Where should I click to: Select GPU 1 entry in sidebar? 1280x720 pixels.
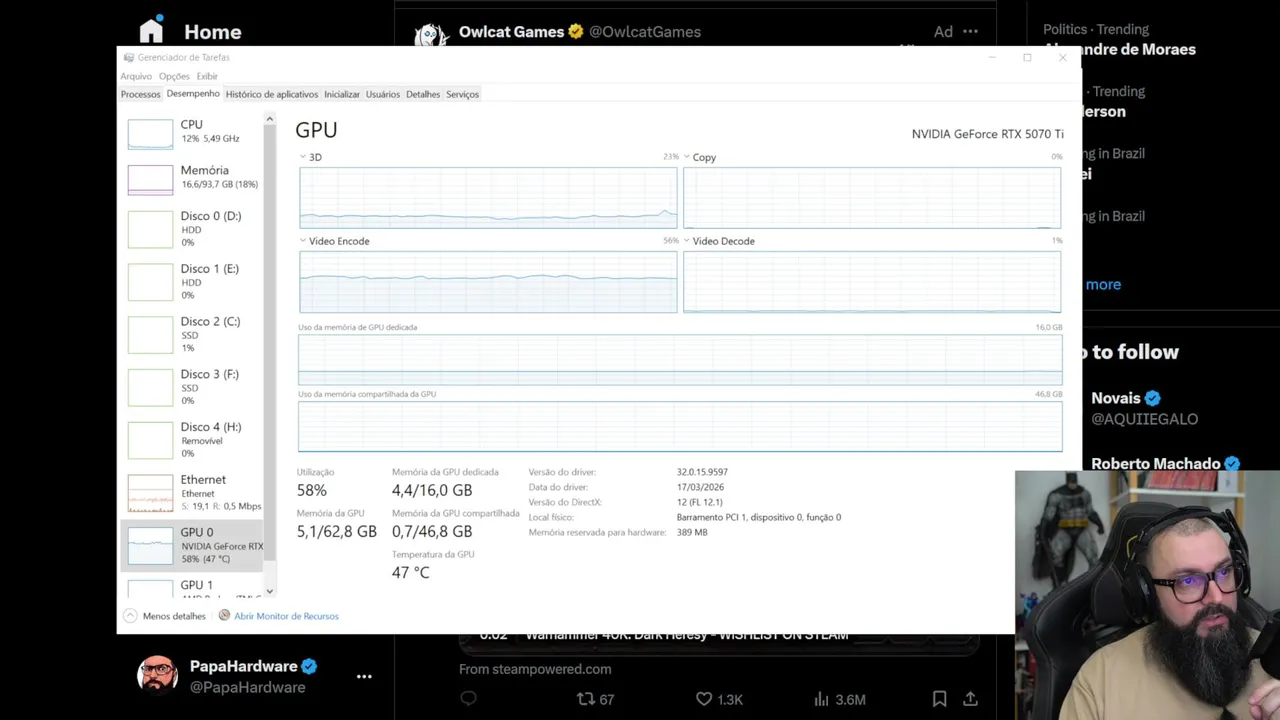(193, 587)
